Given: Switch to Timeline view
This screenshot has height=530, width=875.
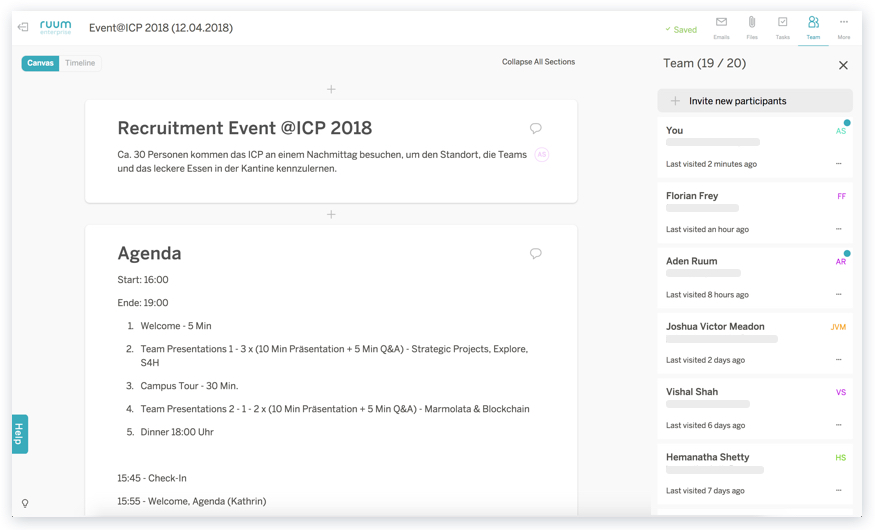Looking at the screenshot, I should pyautogui.click(x=80, y=63).
